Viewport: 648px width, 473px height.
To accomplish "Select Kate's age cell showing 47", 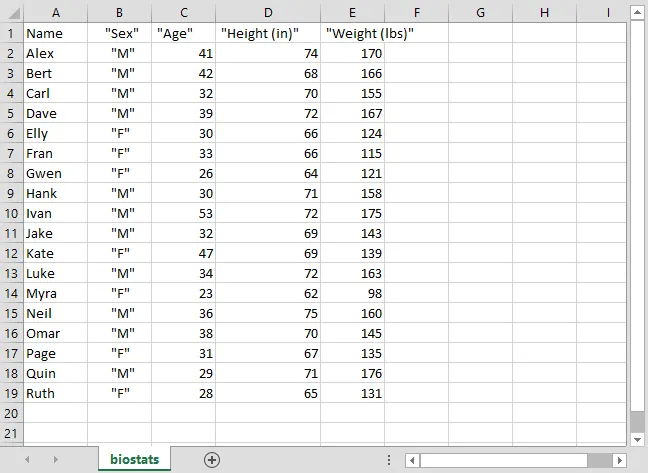I will coord(183,253).
